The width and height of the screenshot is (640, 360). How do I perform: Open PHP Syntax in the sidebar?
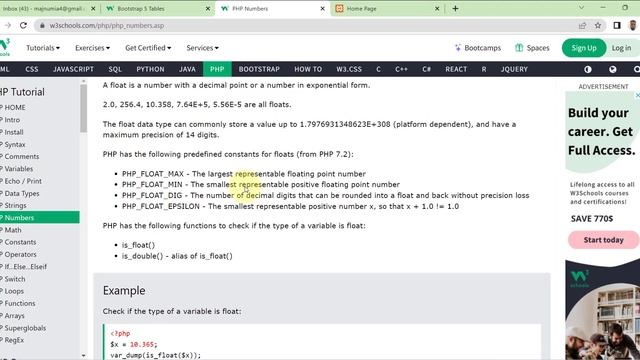click(x=40, y=144)
